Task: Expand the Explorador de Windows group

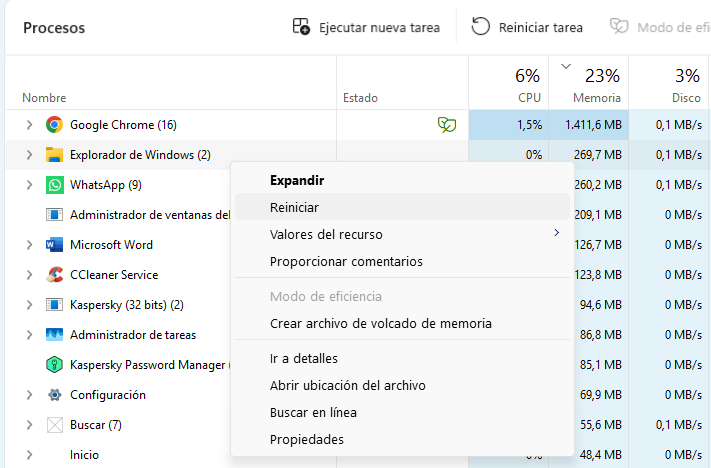Action: click(x=29, y=155)
